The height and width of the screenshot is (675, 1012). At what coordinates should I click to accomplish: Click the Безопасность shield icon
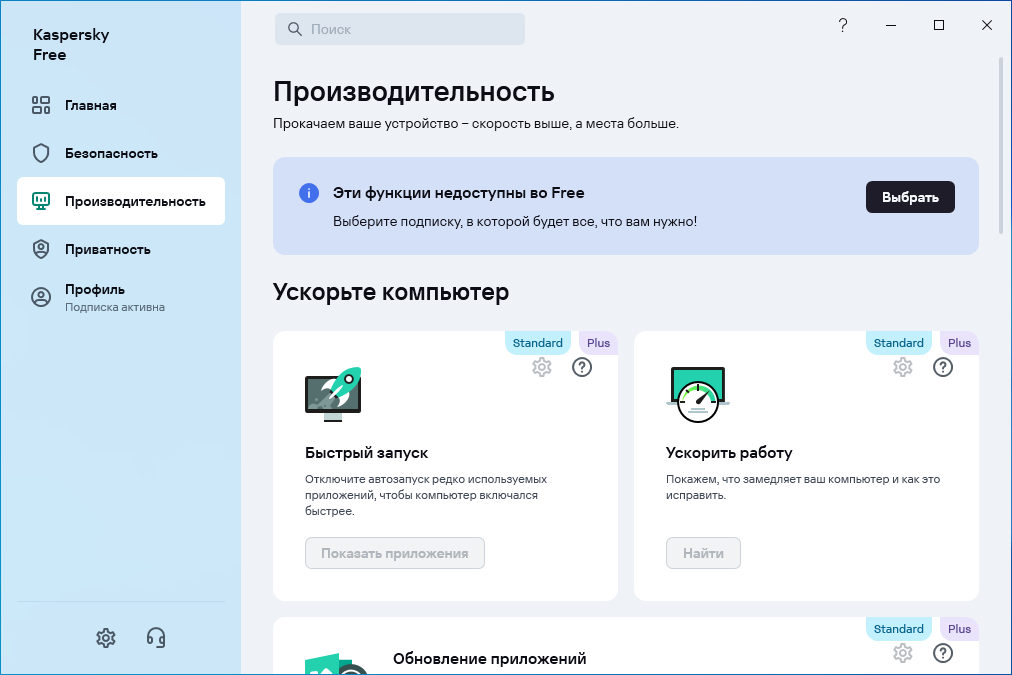click(41, 153)
